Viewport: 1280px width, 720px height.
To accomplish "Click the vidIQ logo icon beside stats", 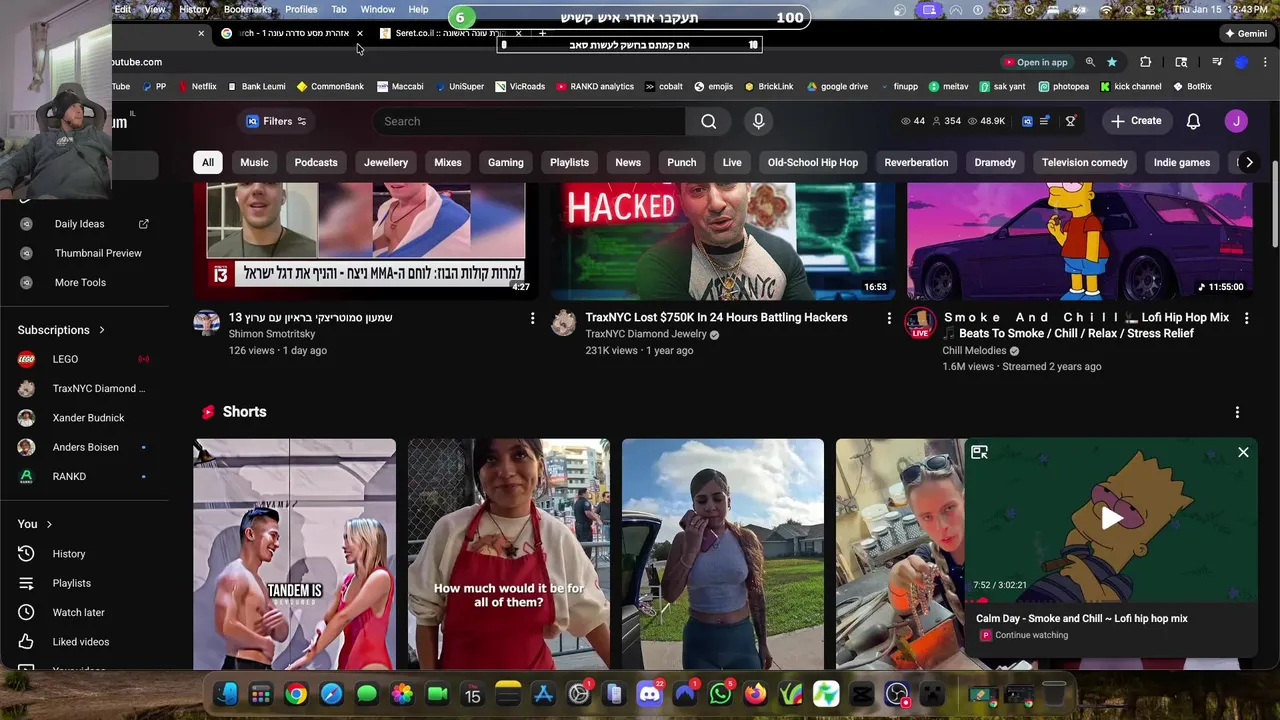I will pos(1027,121).
